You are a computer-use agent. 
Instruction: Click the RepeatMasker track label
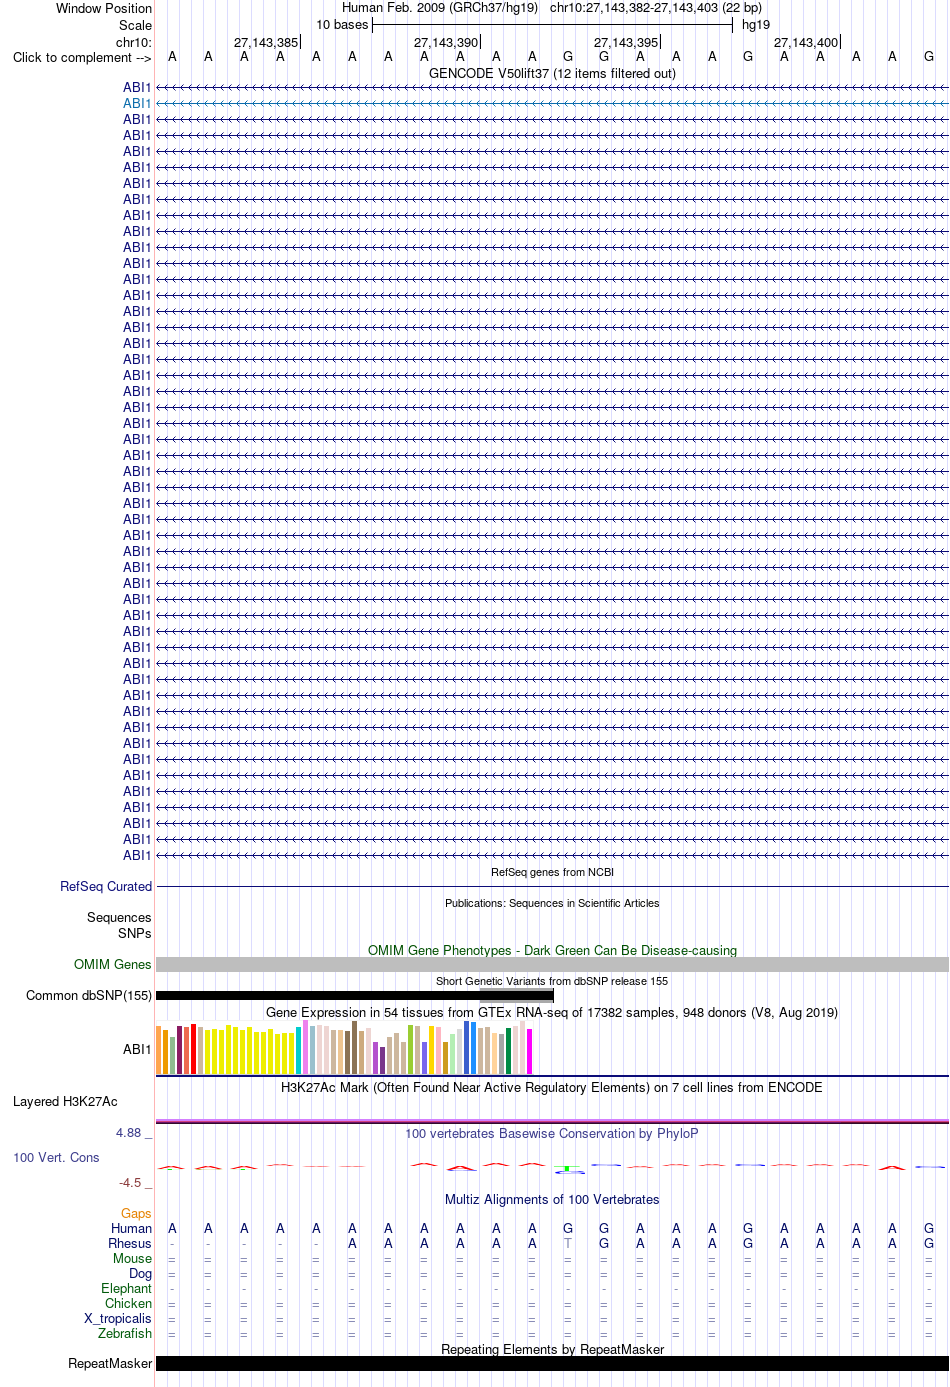(110, 1364)
